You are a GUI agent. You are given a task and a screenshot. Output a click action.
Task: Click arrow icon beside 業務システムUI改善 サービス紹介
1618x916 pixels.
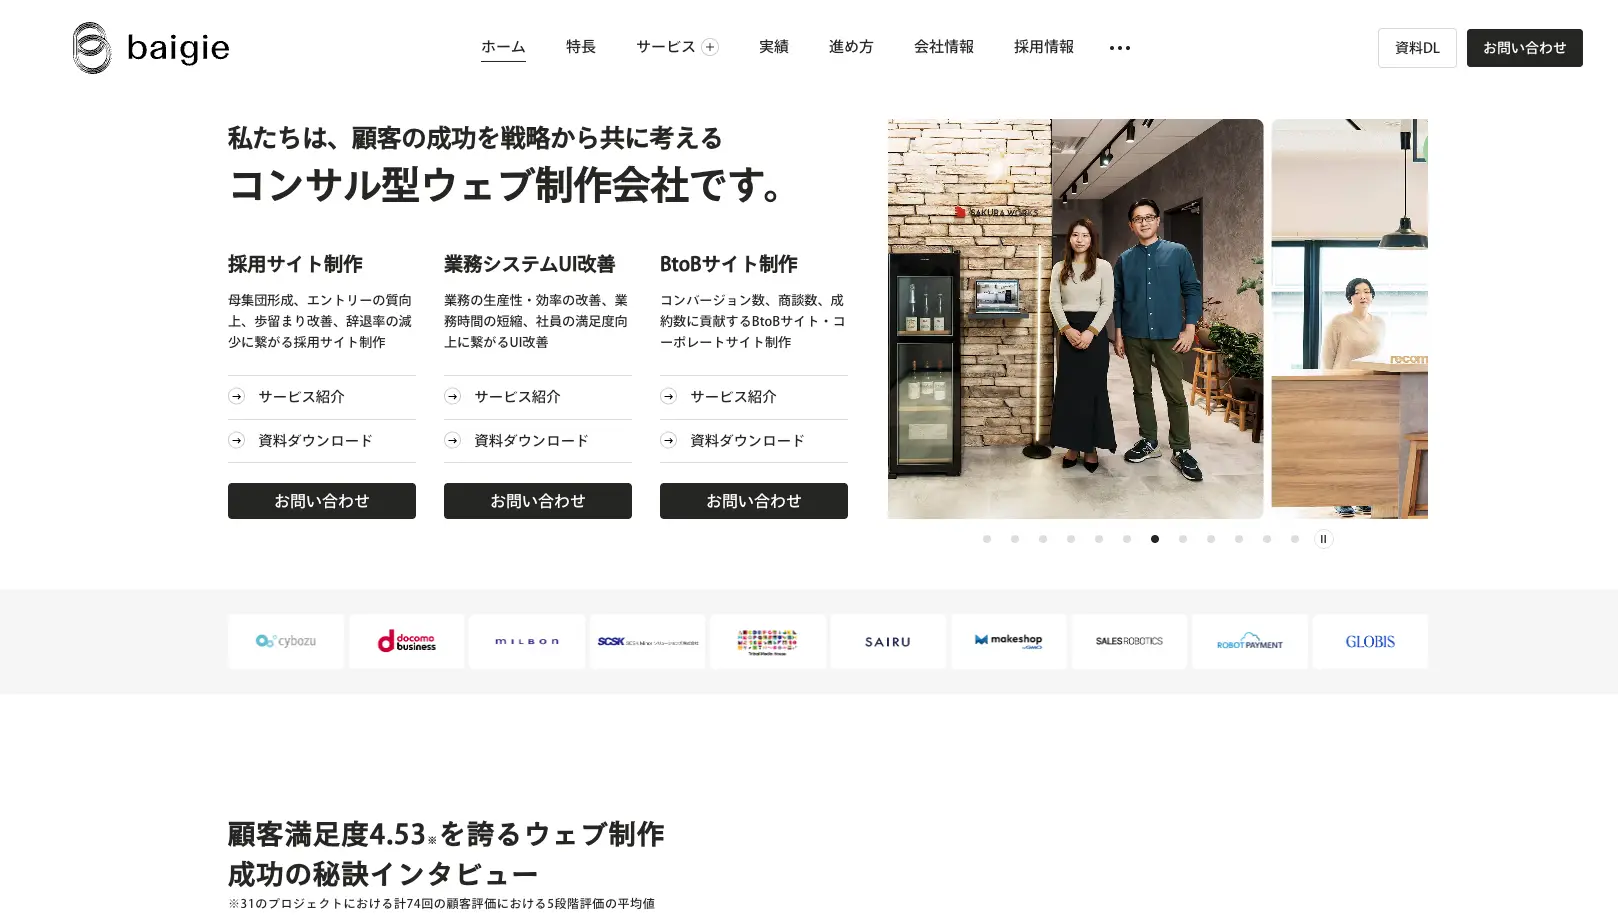[x=453, y=396]
